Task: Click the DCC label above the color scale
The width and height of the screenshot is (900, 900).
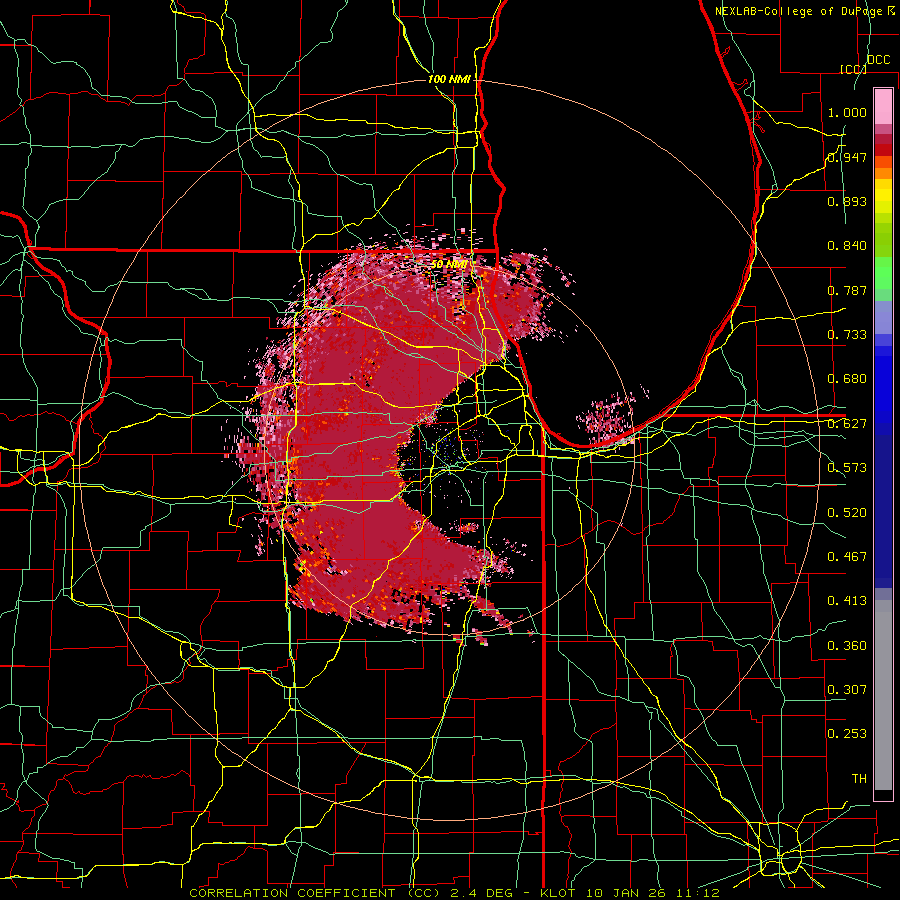Action: (878, 60)
